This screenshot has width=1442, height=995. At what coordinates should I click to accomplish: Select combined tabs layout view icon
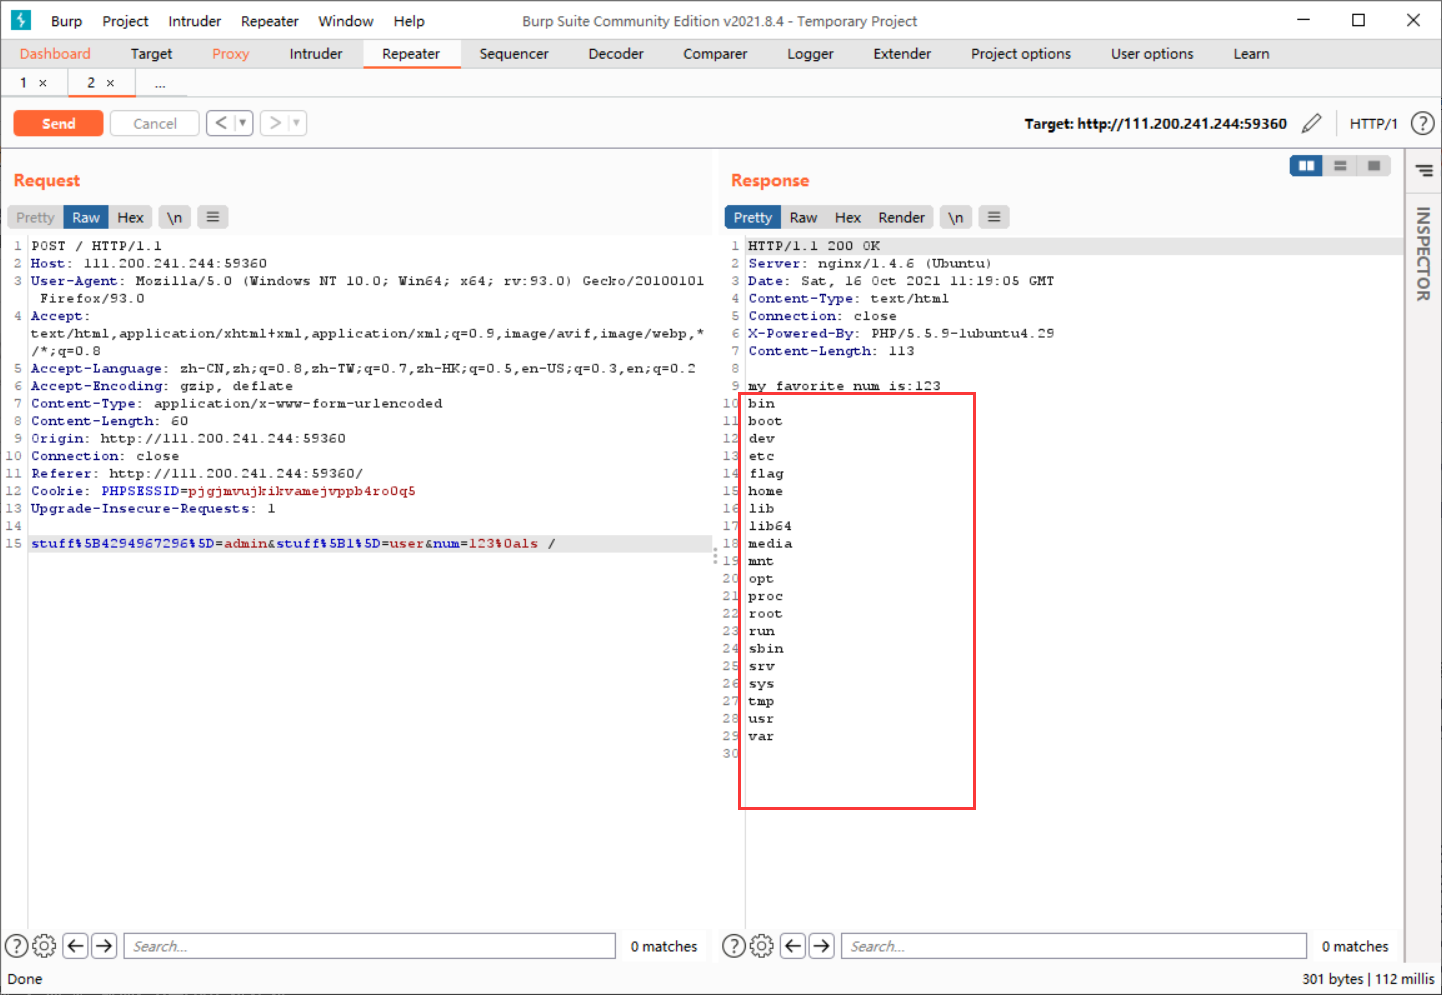click(x=1374, y=166)
